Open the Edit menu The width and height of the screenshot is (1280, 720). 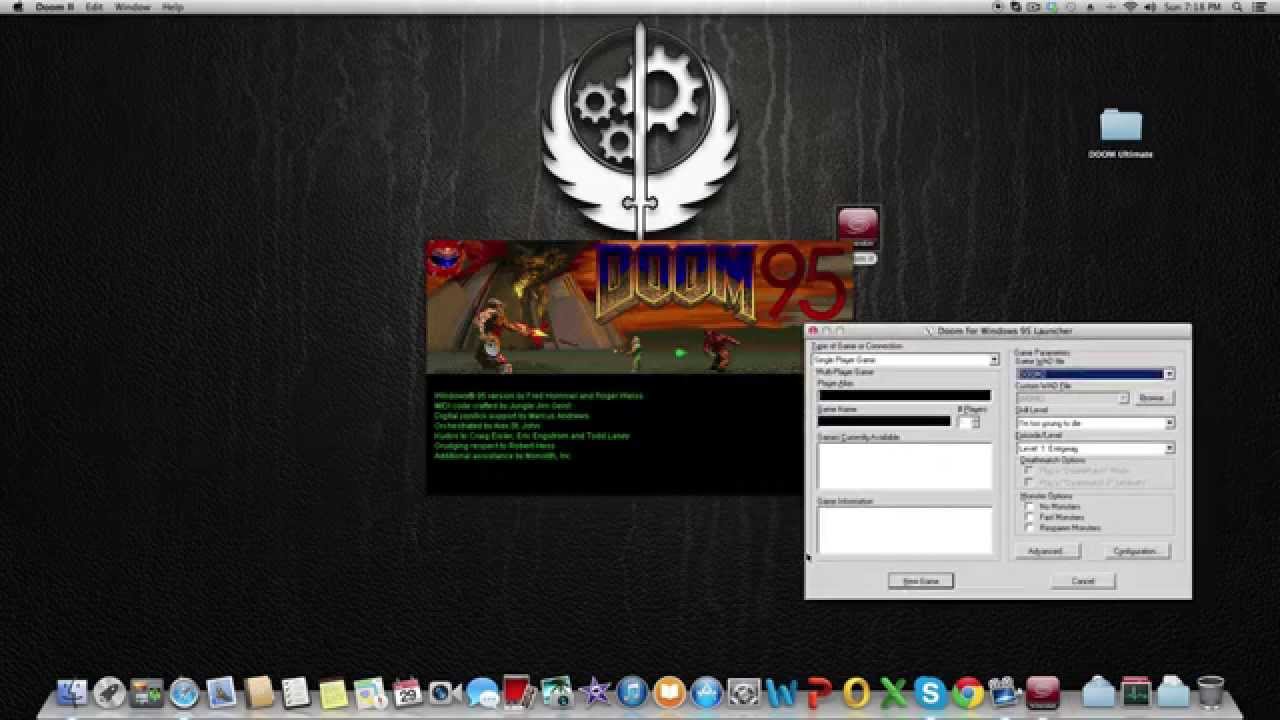pos(94,7)
